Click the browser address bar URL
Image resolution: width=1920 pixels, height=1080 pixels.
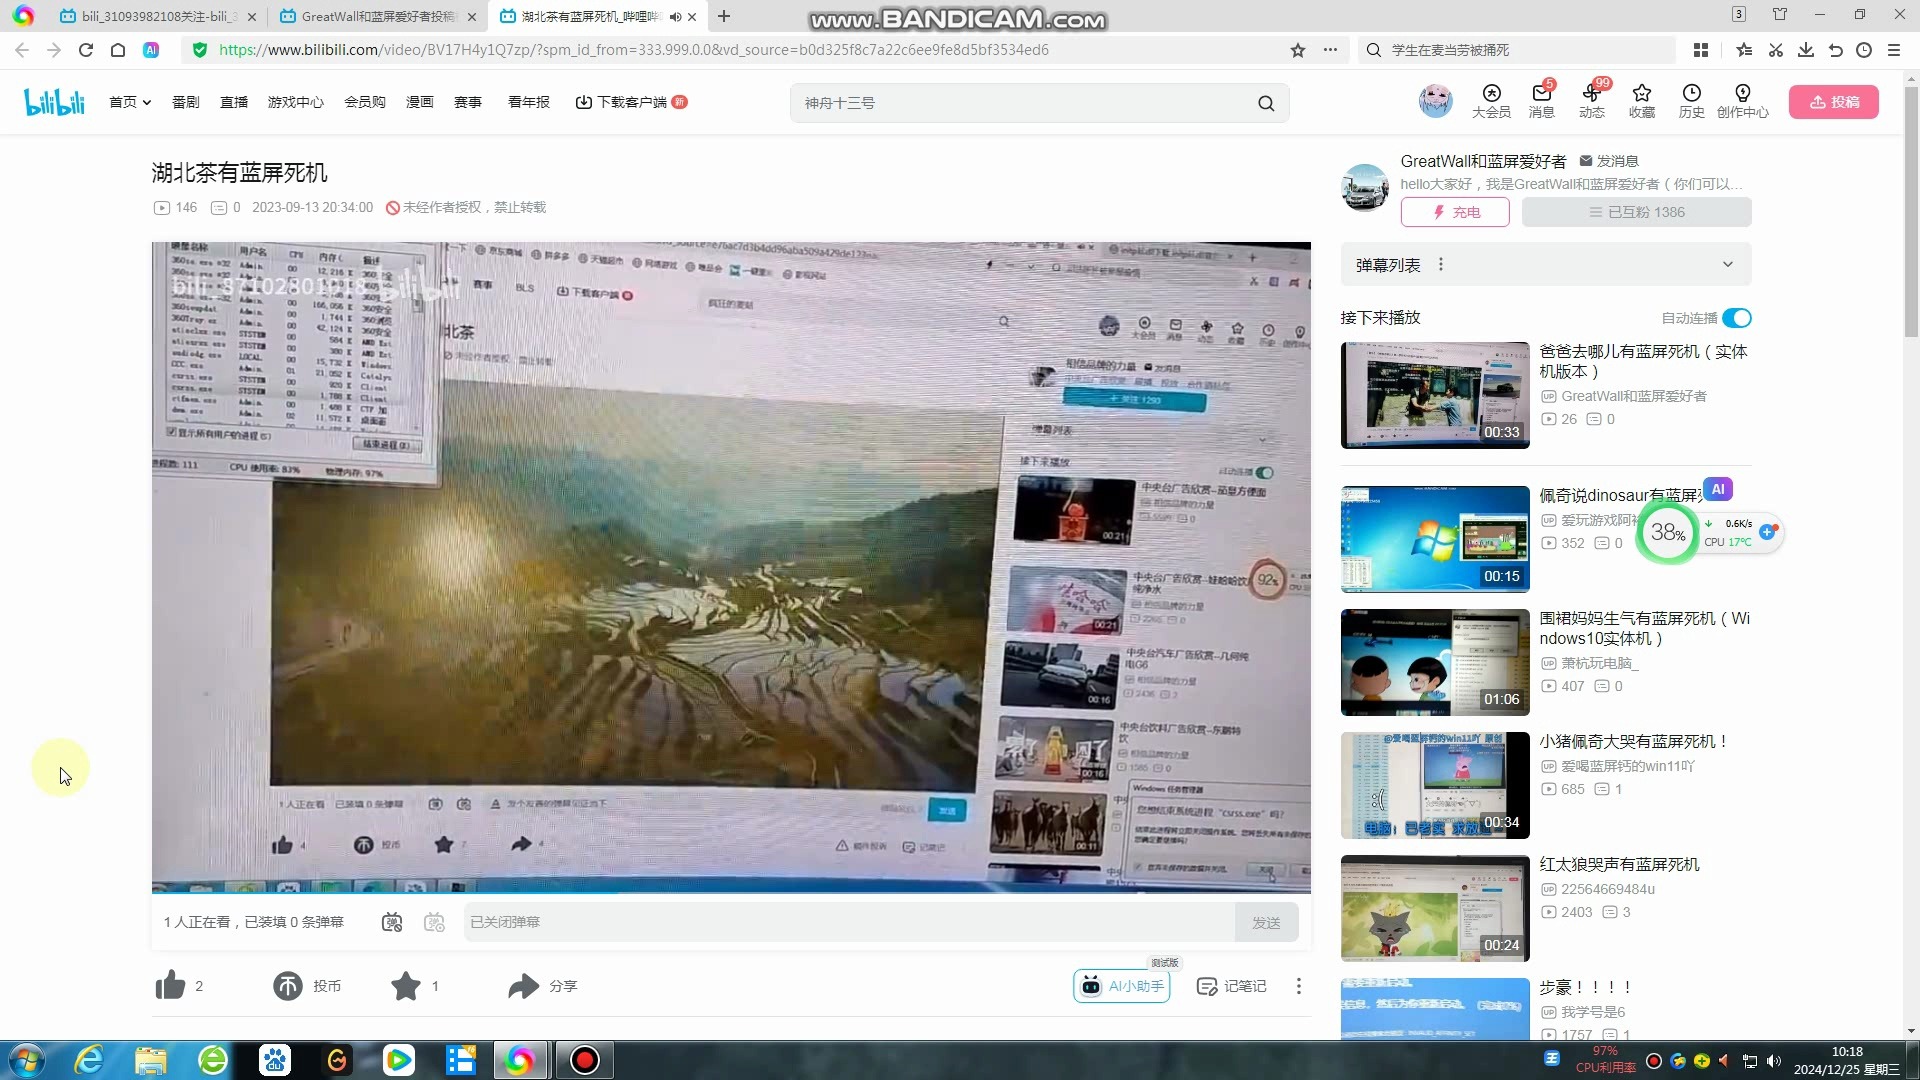634,50
